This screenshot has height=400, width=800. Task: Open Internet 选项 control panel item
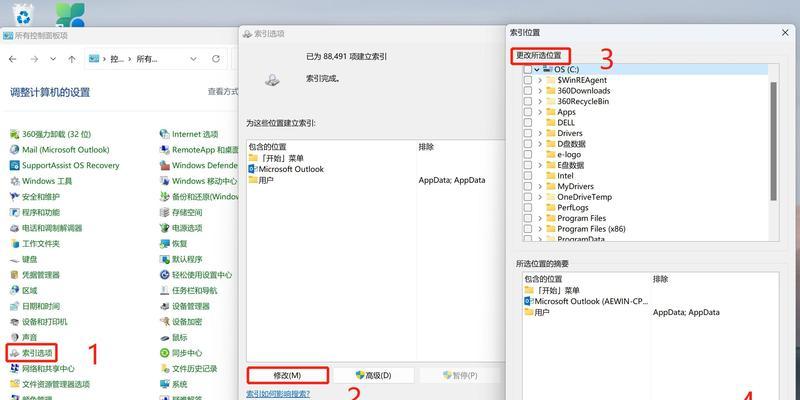tap(194, 134)
